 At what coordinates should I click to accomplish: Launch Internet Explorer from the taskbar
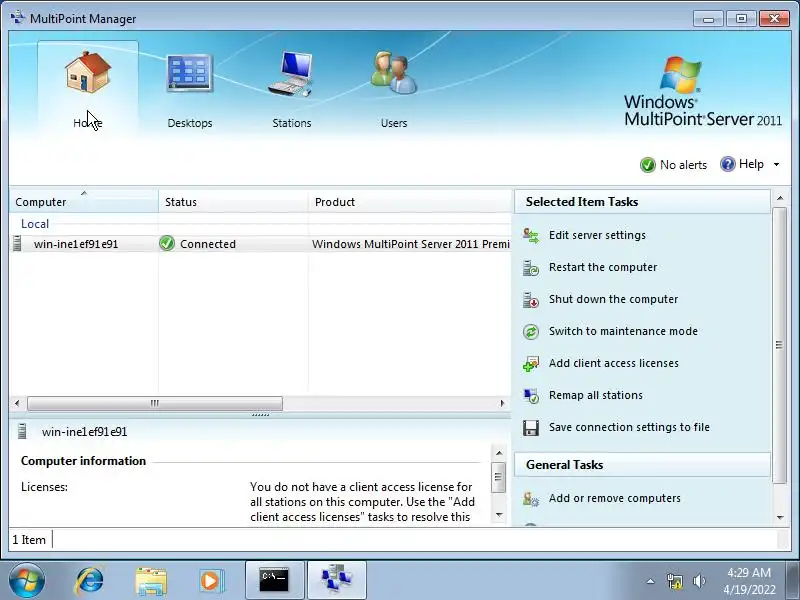89,581
